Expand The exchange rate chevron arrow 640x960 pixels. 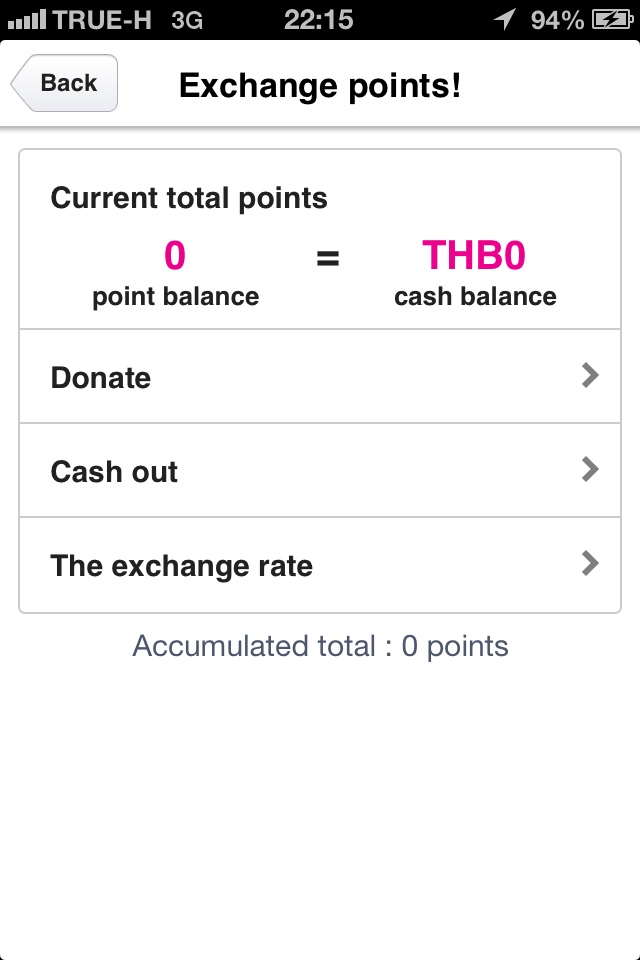tap(590, 563)
